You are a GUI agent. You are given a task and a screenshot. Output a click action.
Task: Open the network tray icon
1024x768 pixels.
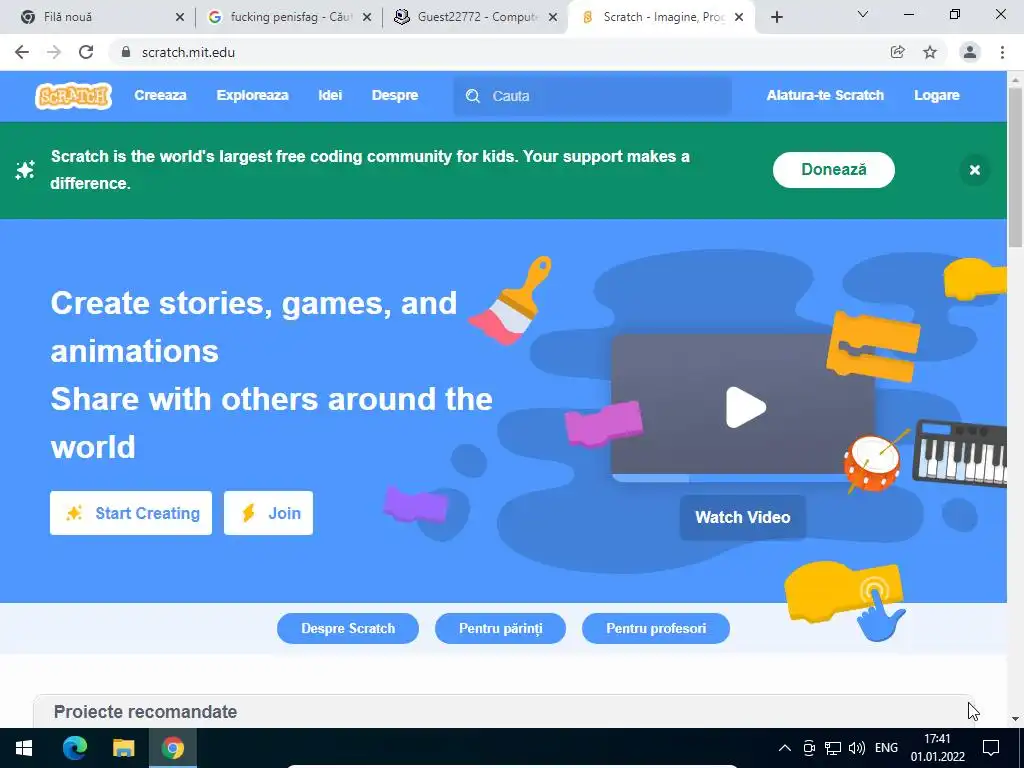(x=833, y=748)
